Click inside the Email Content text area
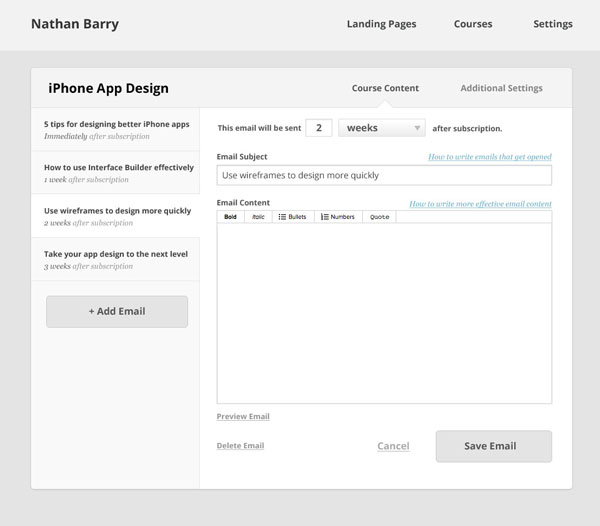The image size is (600, 526). 383,312
